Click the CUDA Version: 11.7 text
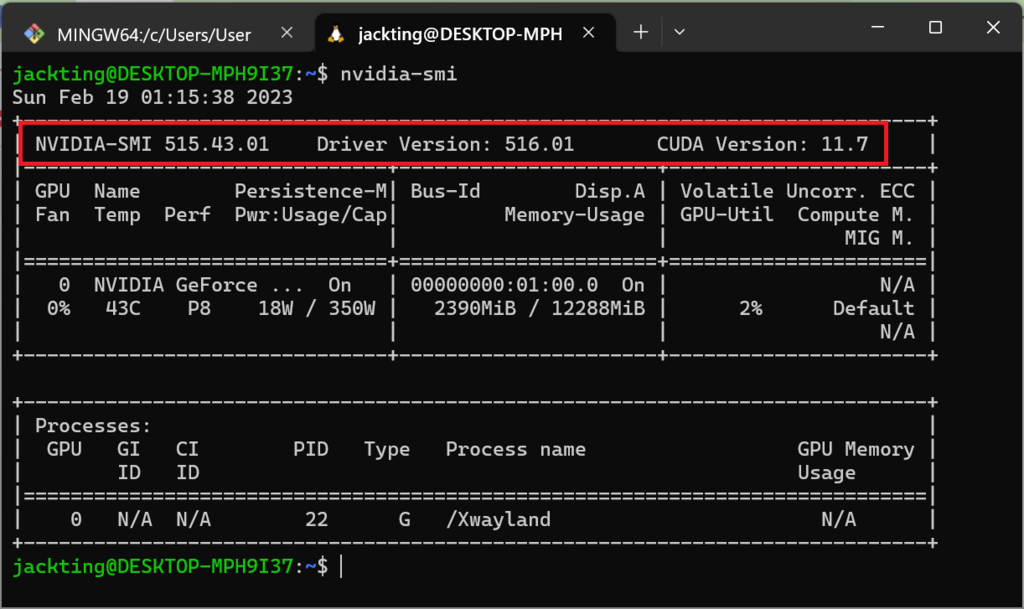The image size is (1024, 609). coord(762,144)
